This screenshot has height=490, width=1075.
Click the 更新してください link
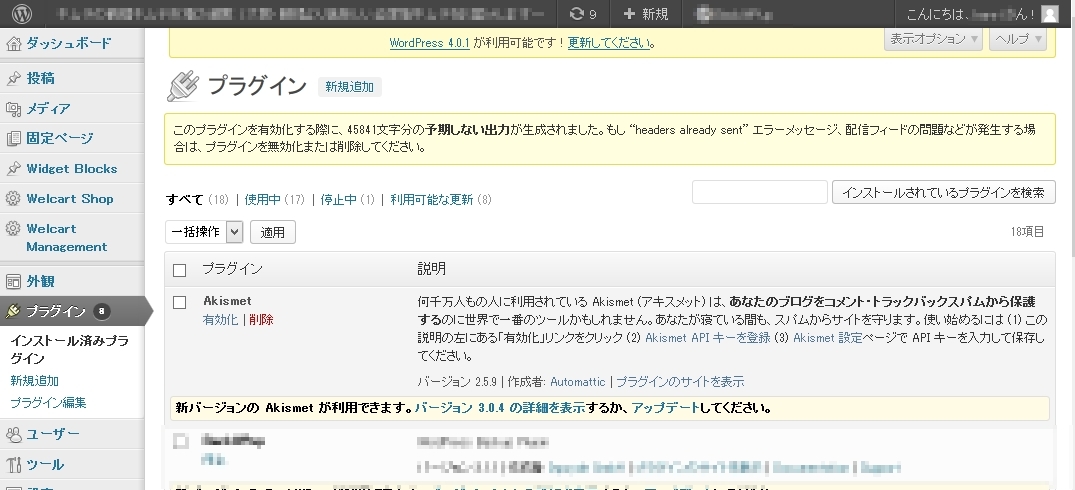tap(609, 43)
